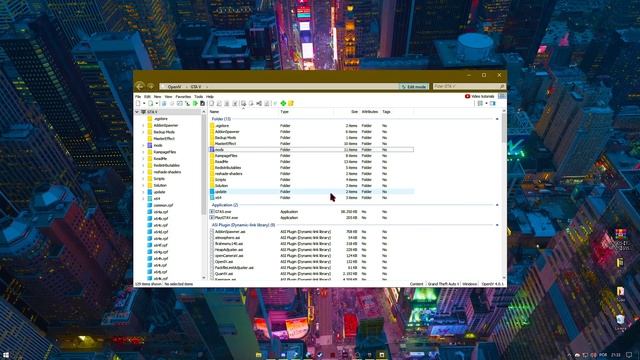Open the Windows Start button

click(6, 356)
